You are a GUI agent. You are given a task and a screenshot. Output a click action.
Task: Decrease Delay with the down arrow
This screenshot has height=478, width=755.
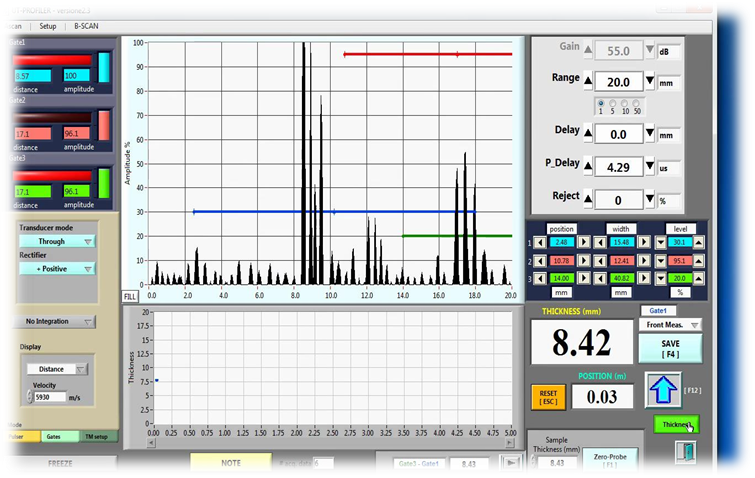coord(649,134)
